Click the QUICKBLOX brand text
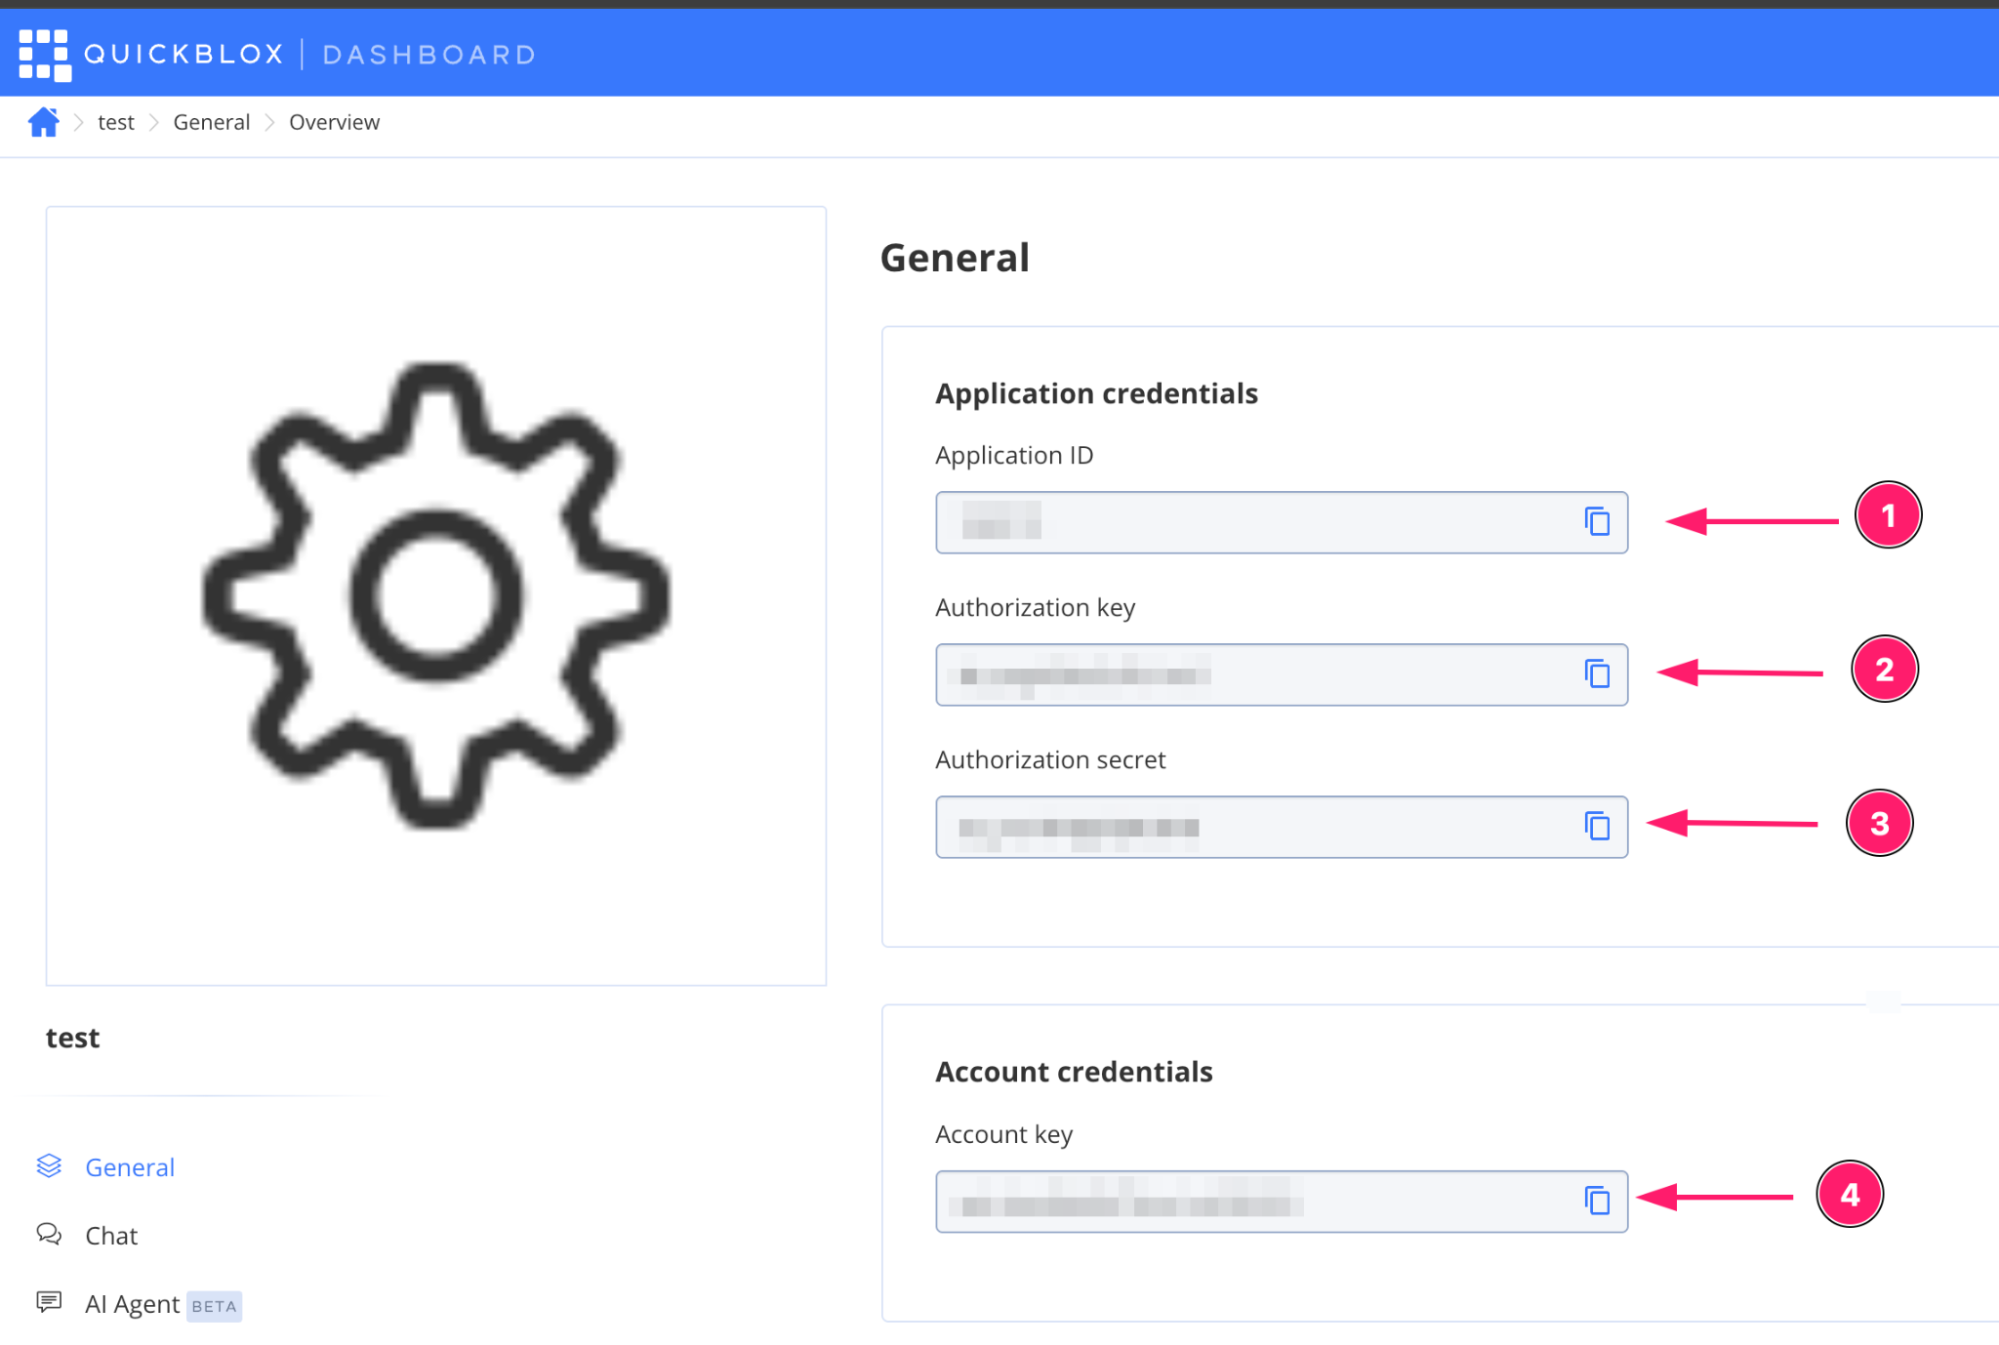Image resolution: width=1999 pixels, height=1345 pixels. (x=184, y=54)
